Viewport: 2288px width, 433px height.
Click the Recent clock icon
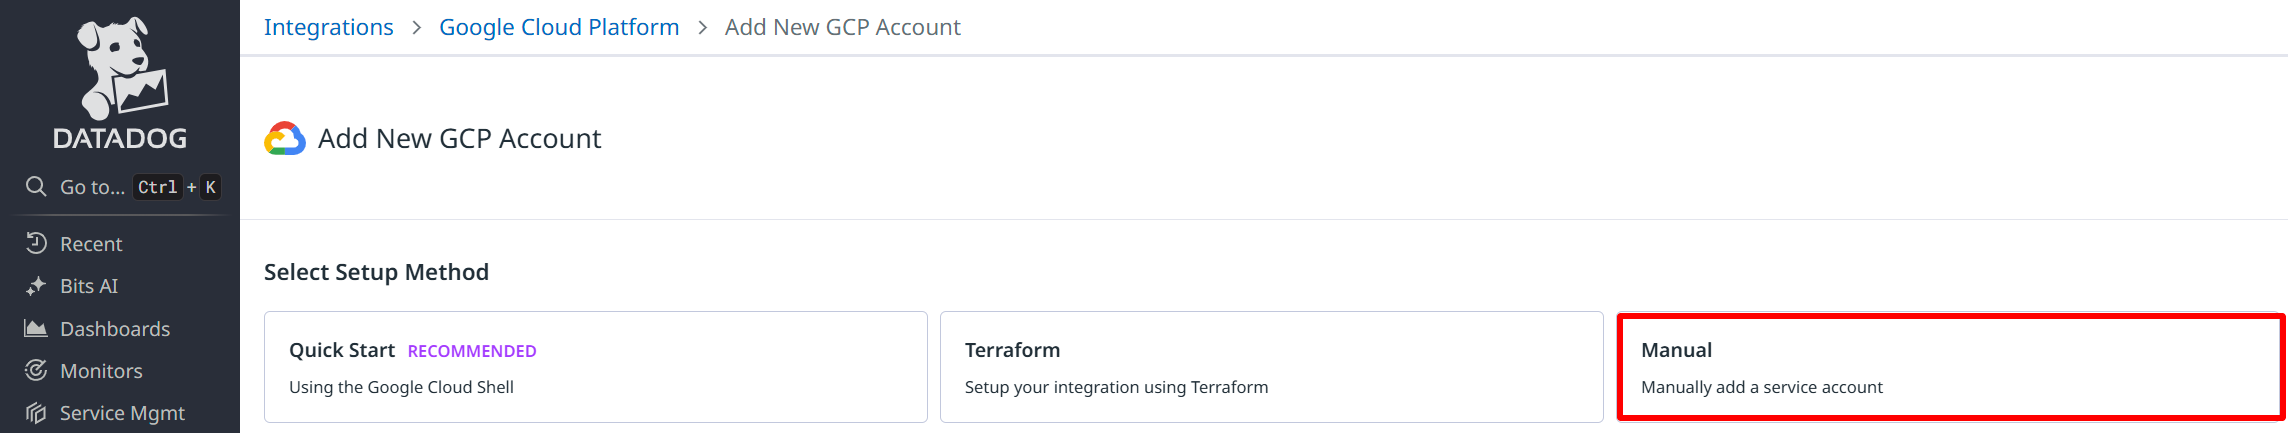pyautogui.click(x=36, y=243)
